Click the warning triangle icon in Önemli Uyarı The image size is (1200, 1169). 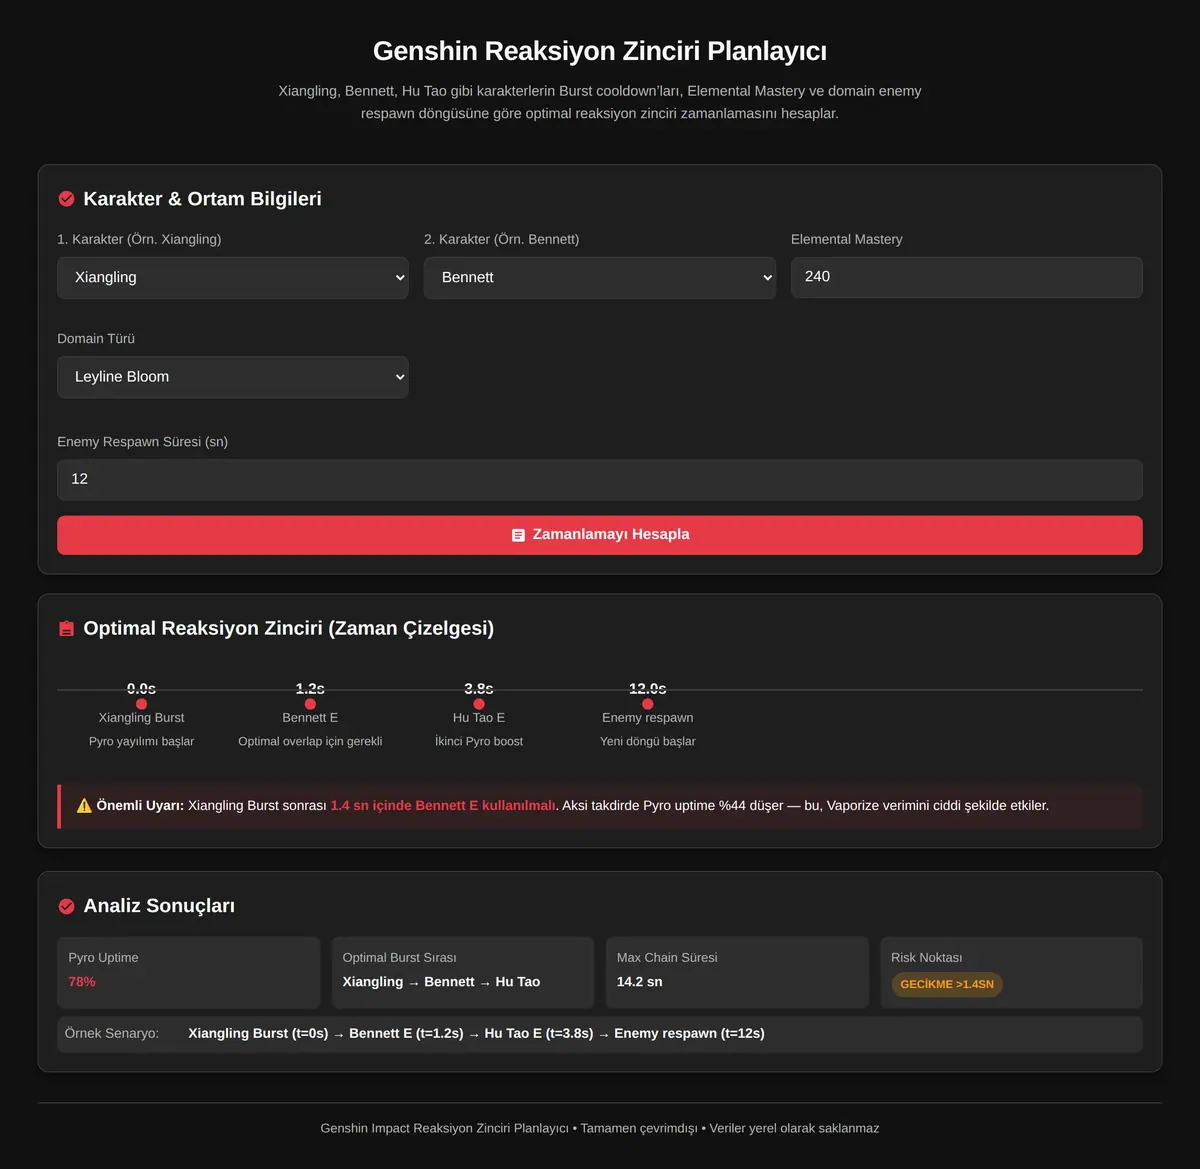click(84, 806)
